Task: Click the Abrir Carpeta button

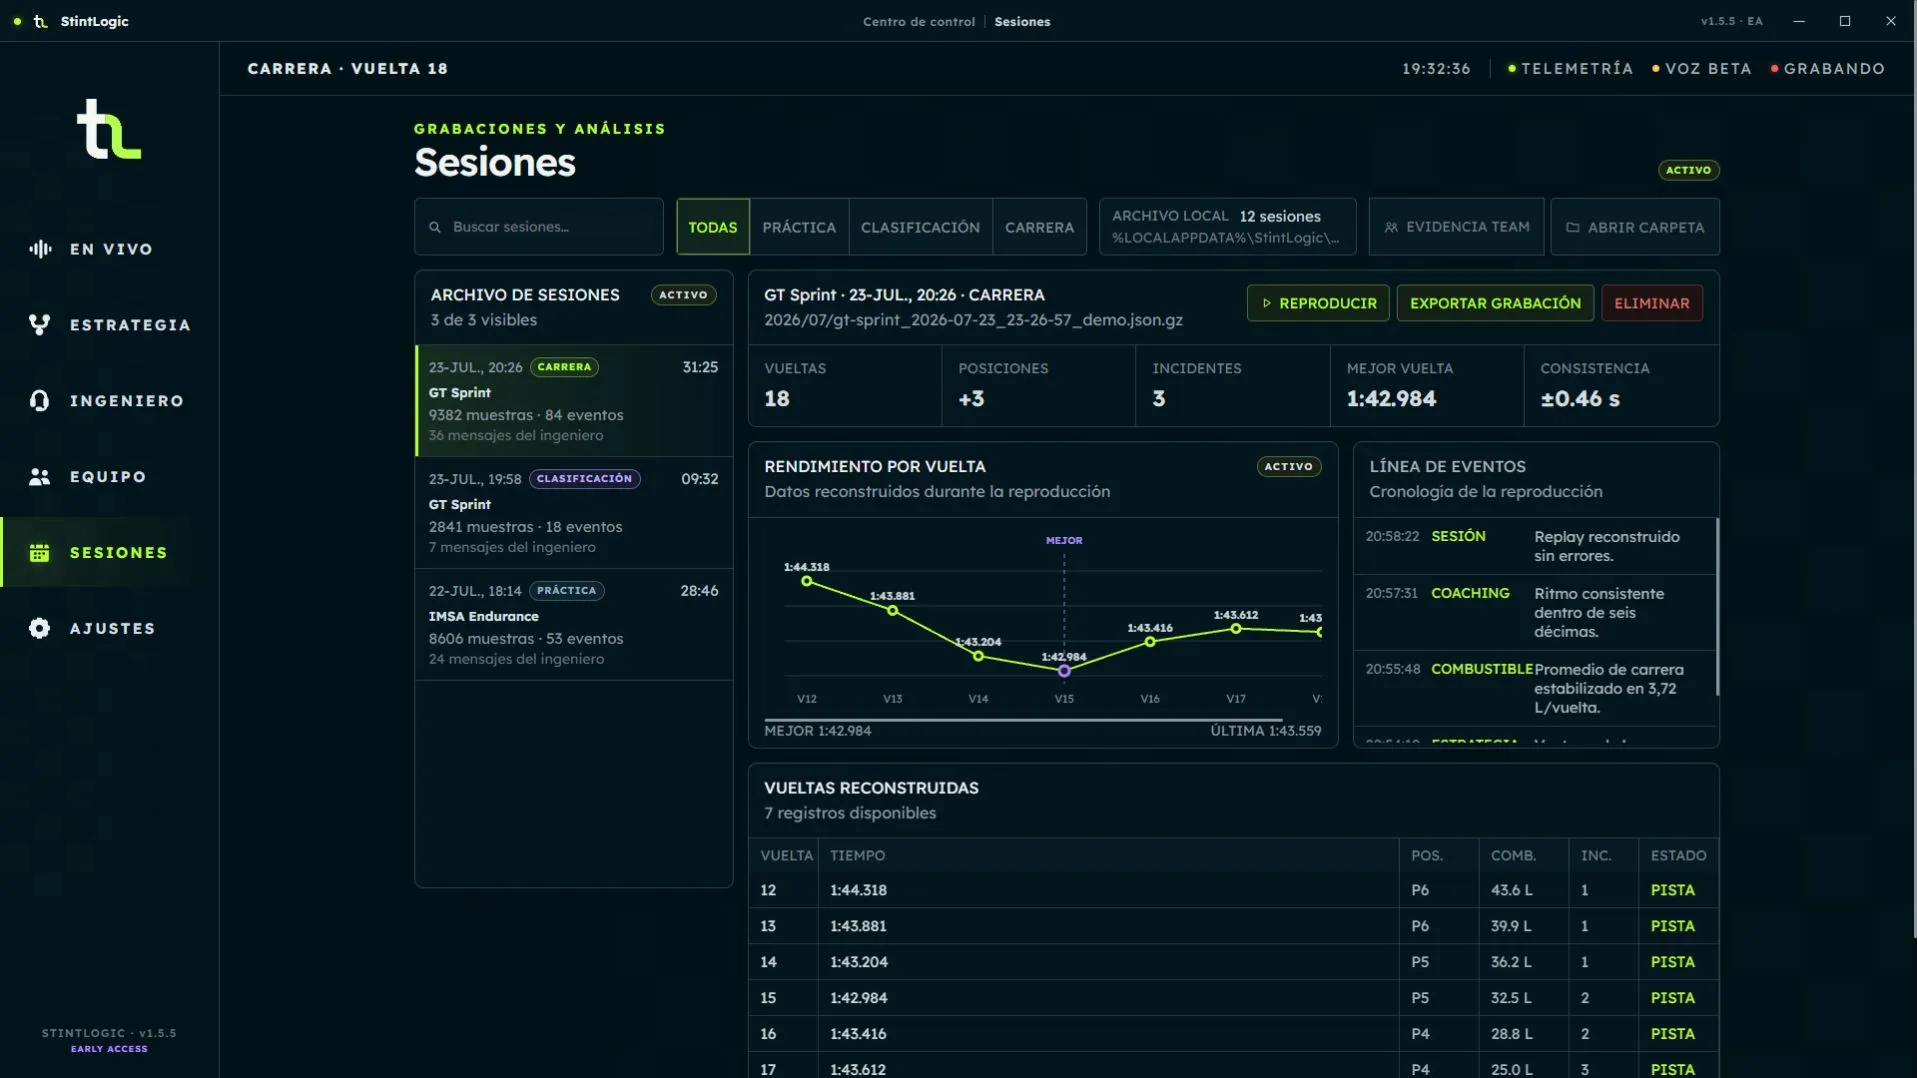Action: pyautogui.click(x=1635, y=227)
